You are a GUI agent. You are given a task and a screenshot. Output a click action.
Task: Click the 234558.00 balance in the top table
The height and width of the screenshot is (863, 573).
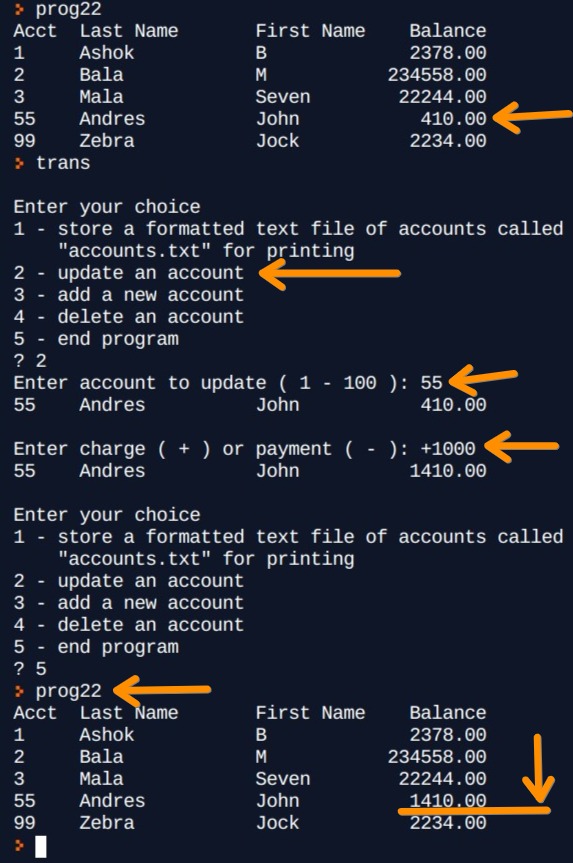point(437,75)
